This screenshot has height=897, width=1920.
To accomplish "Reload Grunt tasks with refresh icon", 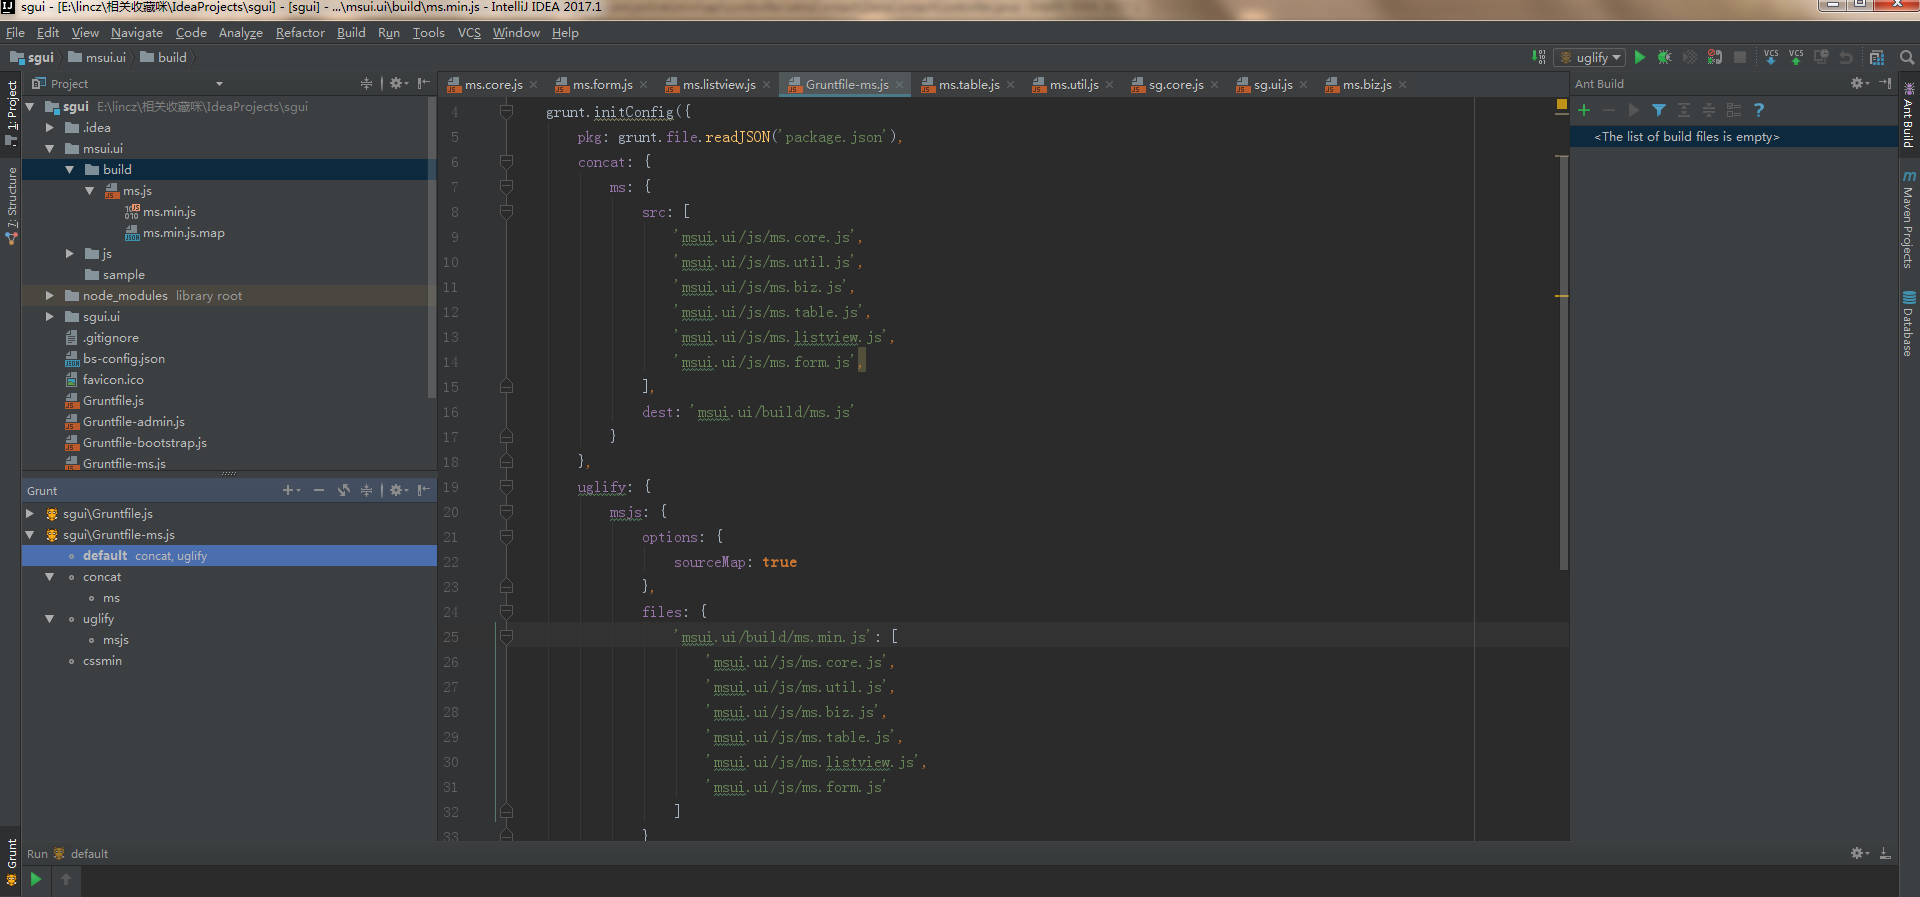I will tap(344, 491).
